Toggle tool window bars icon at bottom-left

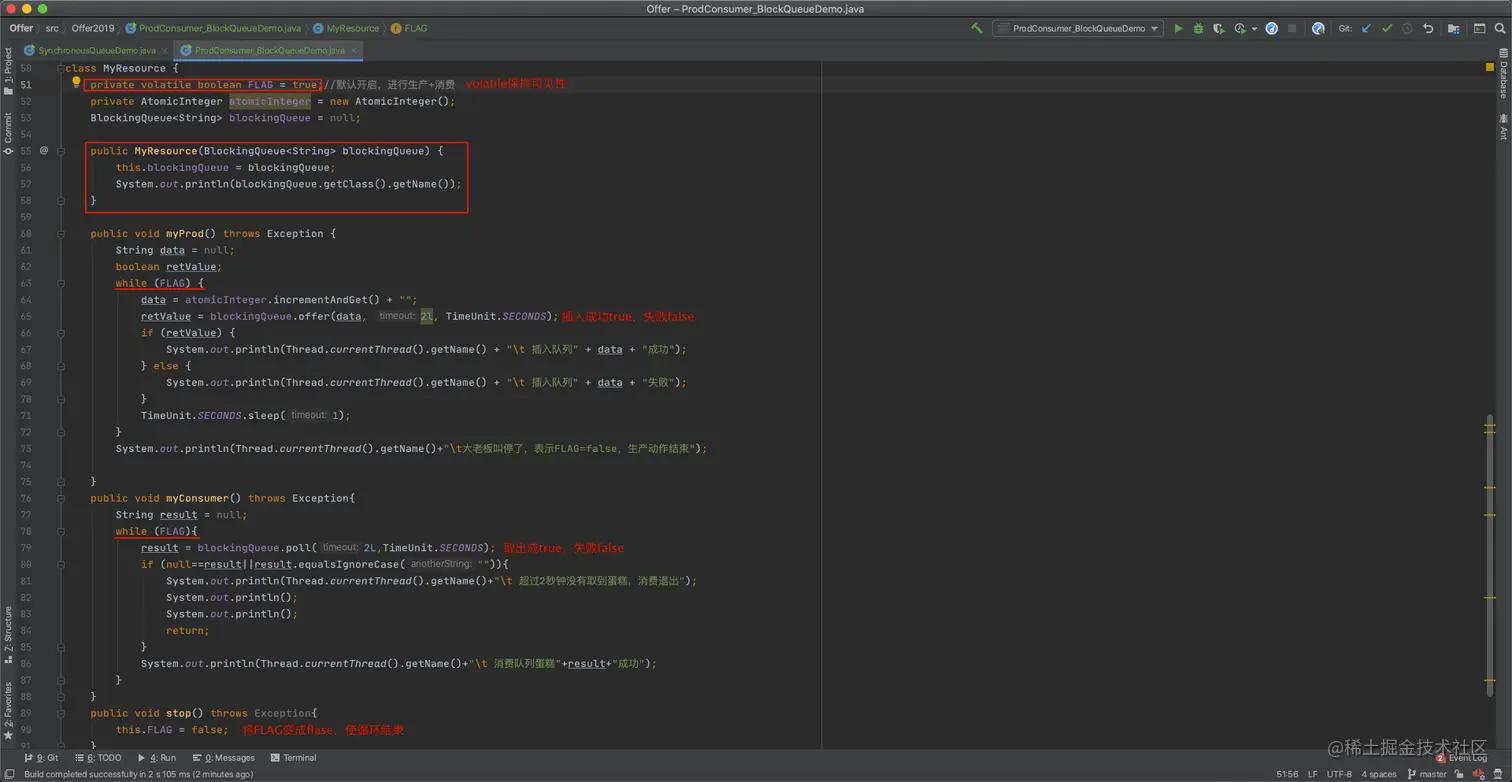pyautogui.click(x=9, y=774)
